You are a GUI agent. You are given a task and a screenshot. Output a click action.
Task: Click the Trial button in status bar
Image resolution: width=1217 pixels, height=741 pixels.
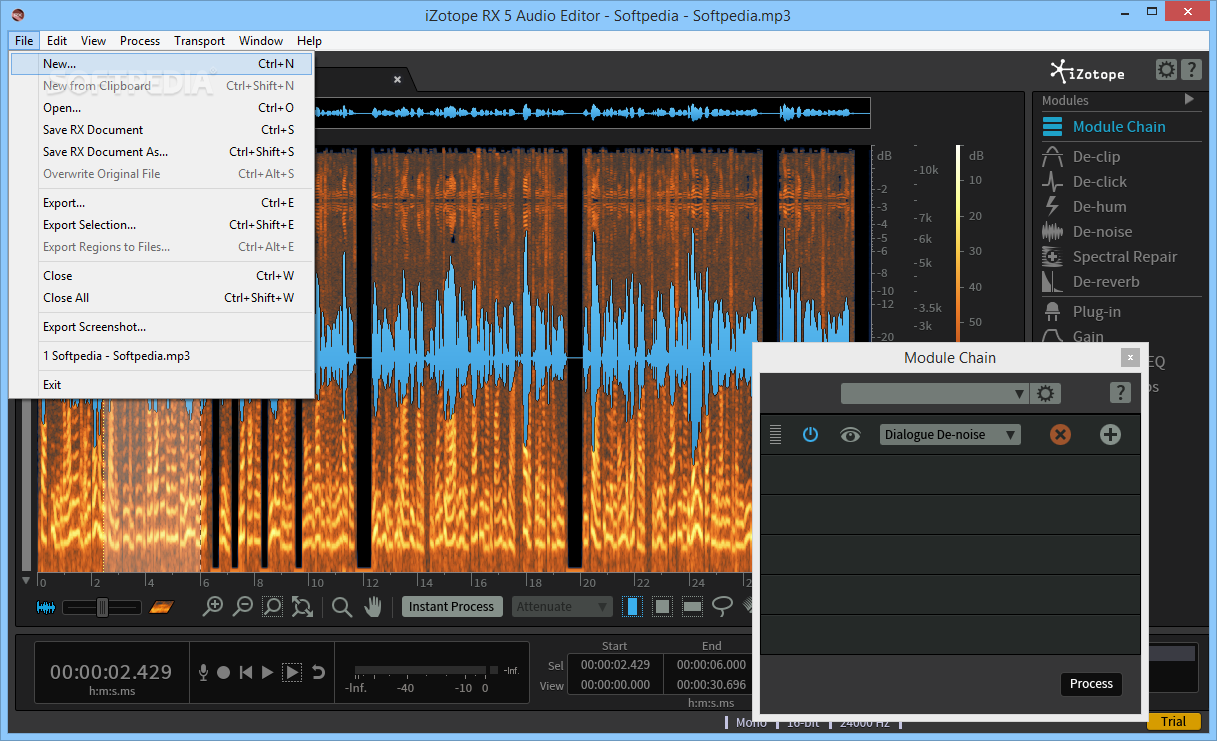(x=1174, y=722)
